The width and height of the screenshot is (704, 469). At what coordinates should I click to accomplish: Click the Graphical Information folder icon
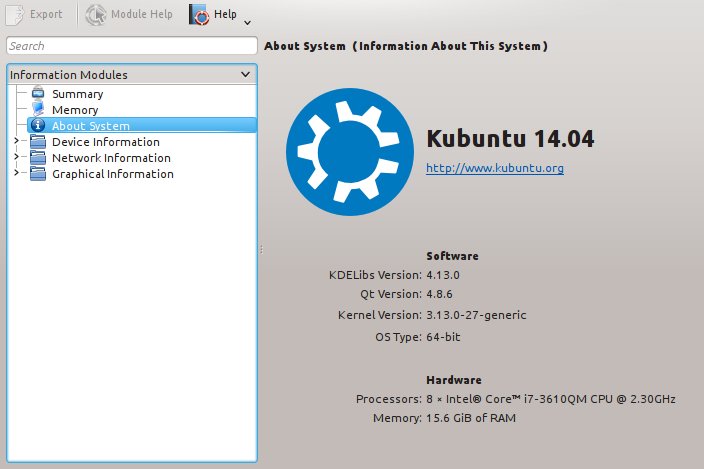click(x=38, y=174)
